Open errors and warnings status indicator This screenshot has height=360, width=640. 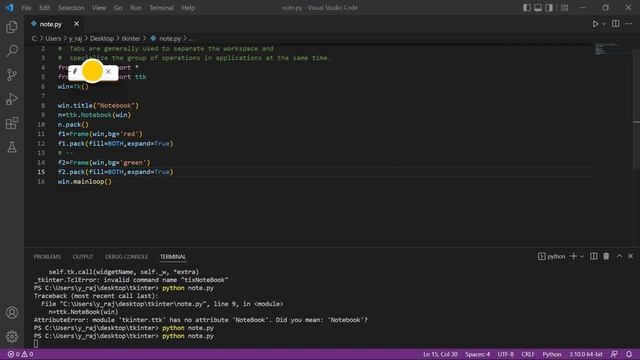pyautogui.click(x=20, y=354)
